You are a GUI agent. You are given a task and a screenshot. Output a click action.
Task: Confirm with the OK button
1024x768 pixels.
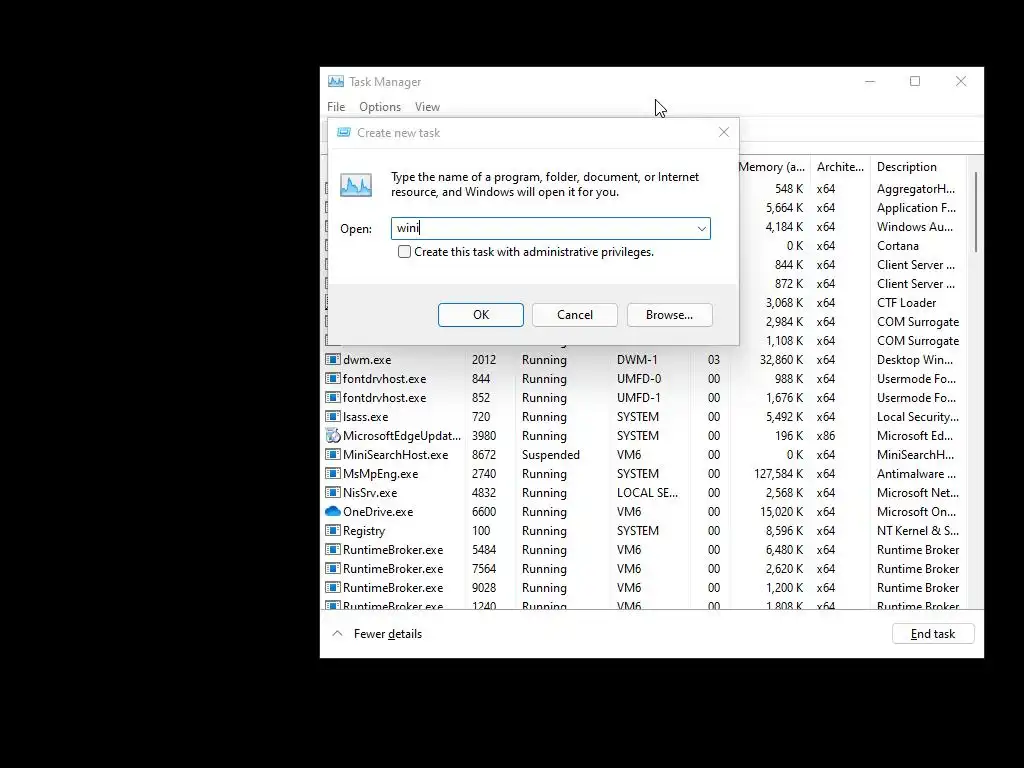pyautogui.click(x=481, y=315)
